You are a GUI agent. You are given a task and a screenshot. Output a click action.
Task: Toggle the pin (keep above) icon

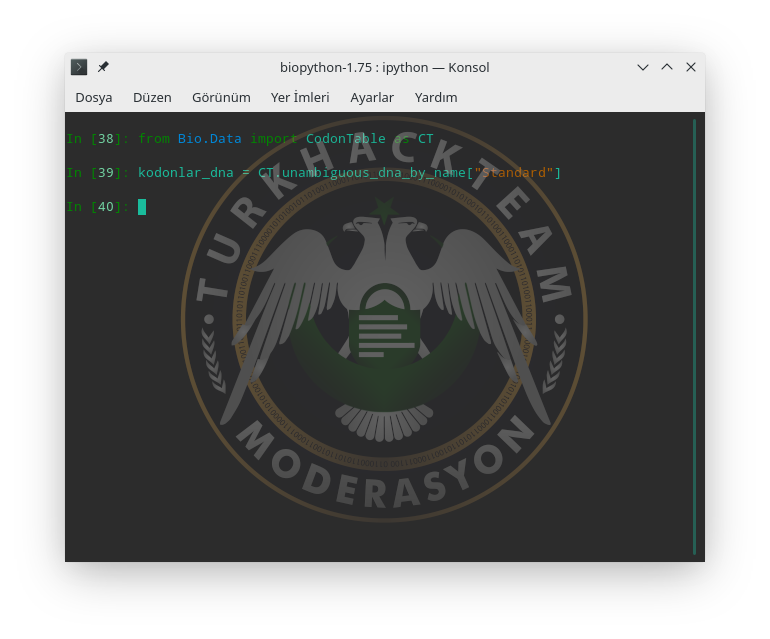tap(103, 67)
